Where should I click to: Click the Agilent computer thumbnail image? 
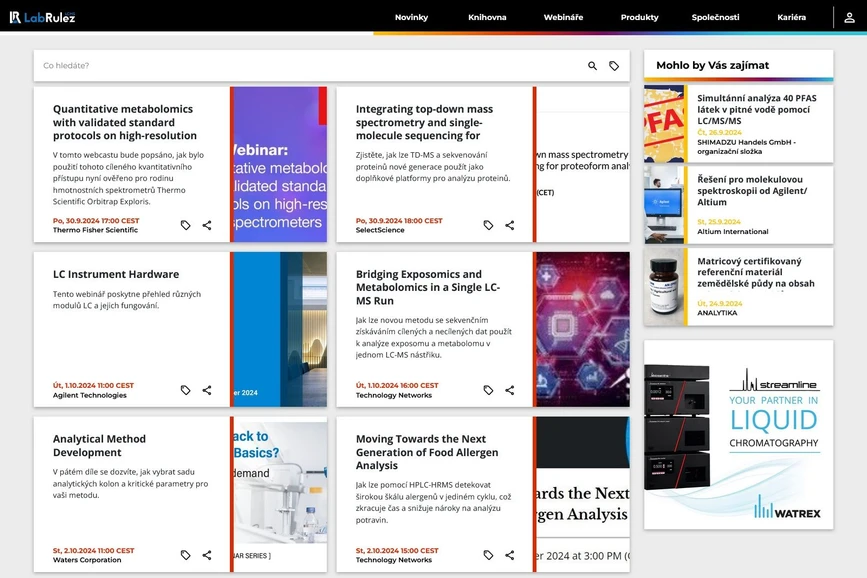click(664, 205)
